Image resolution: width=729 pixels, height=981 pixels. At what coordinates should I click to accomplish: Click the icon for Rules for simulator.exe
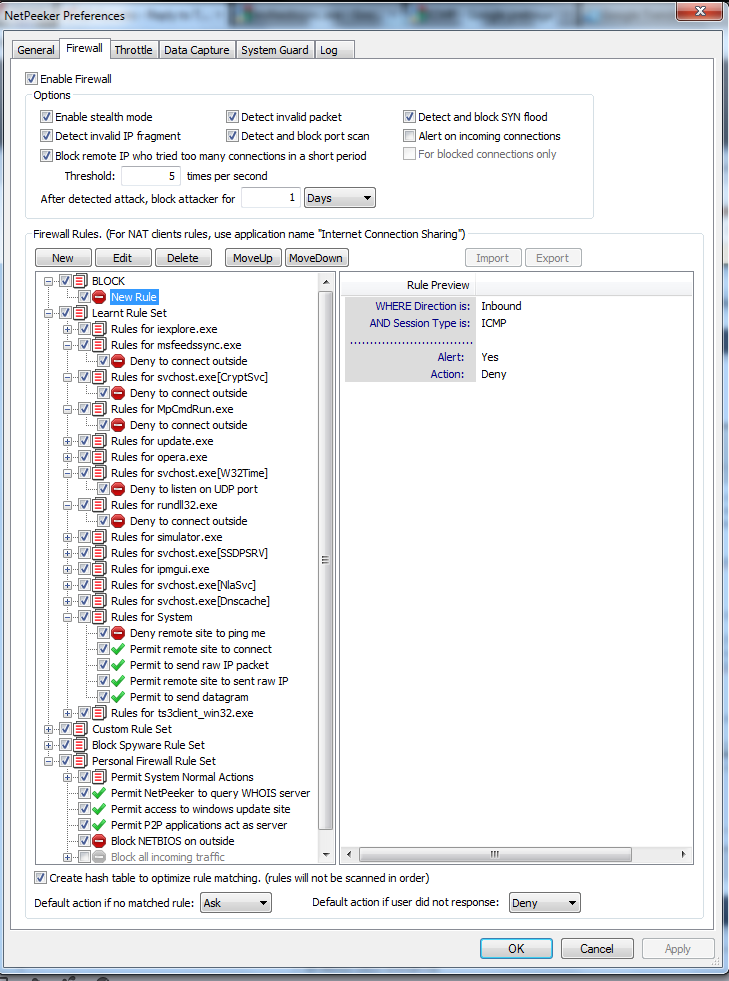99,537
